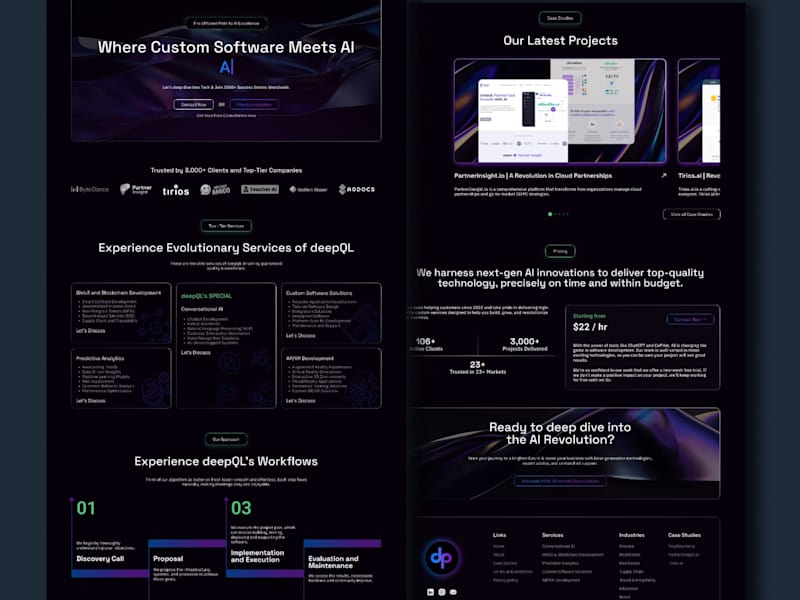This screenshot has height=600, width=800.
Task: Click the Teacher AI client logo
Action: click(x=260, y=189)
